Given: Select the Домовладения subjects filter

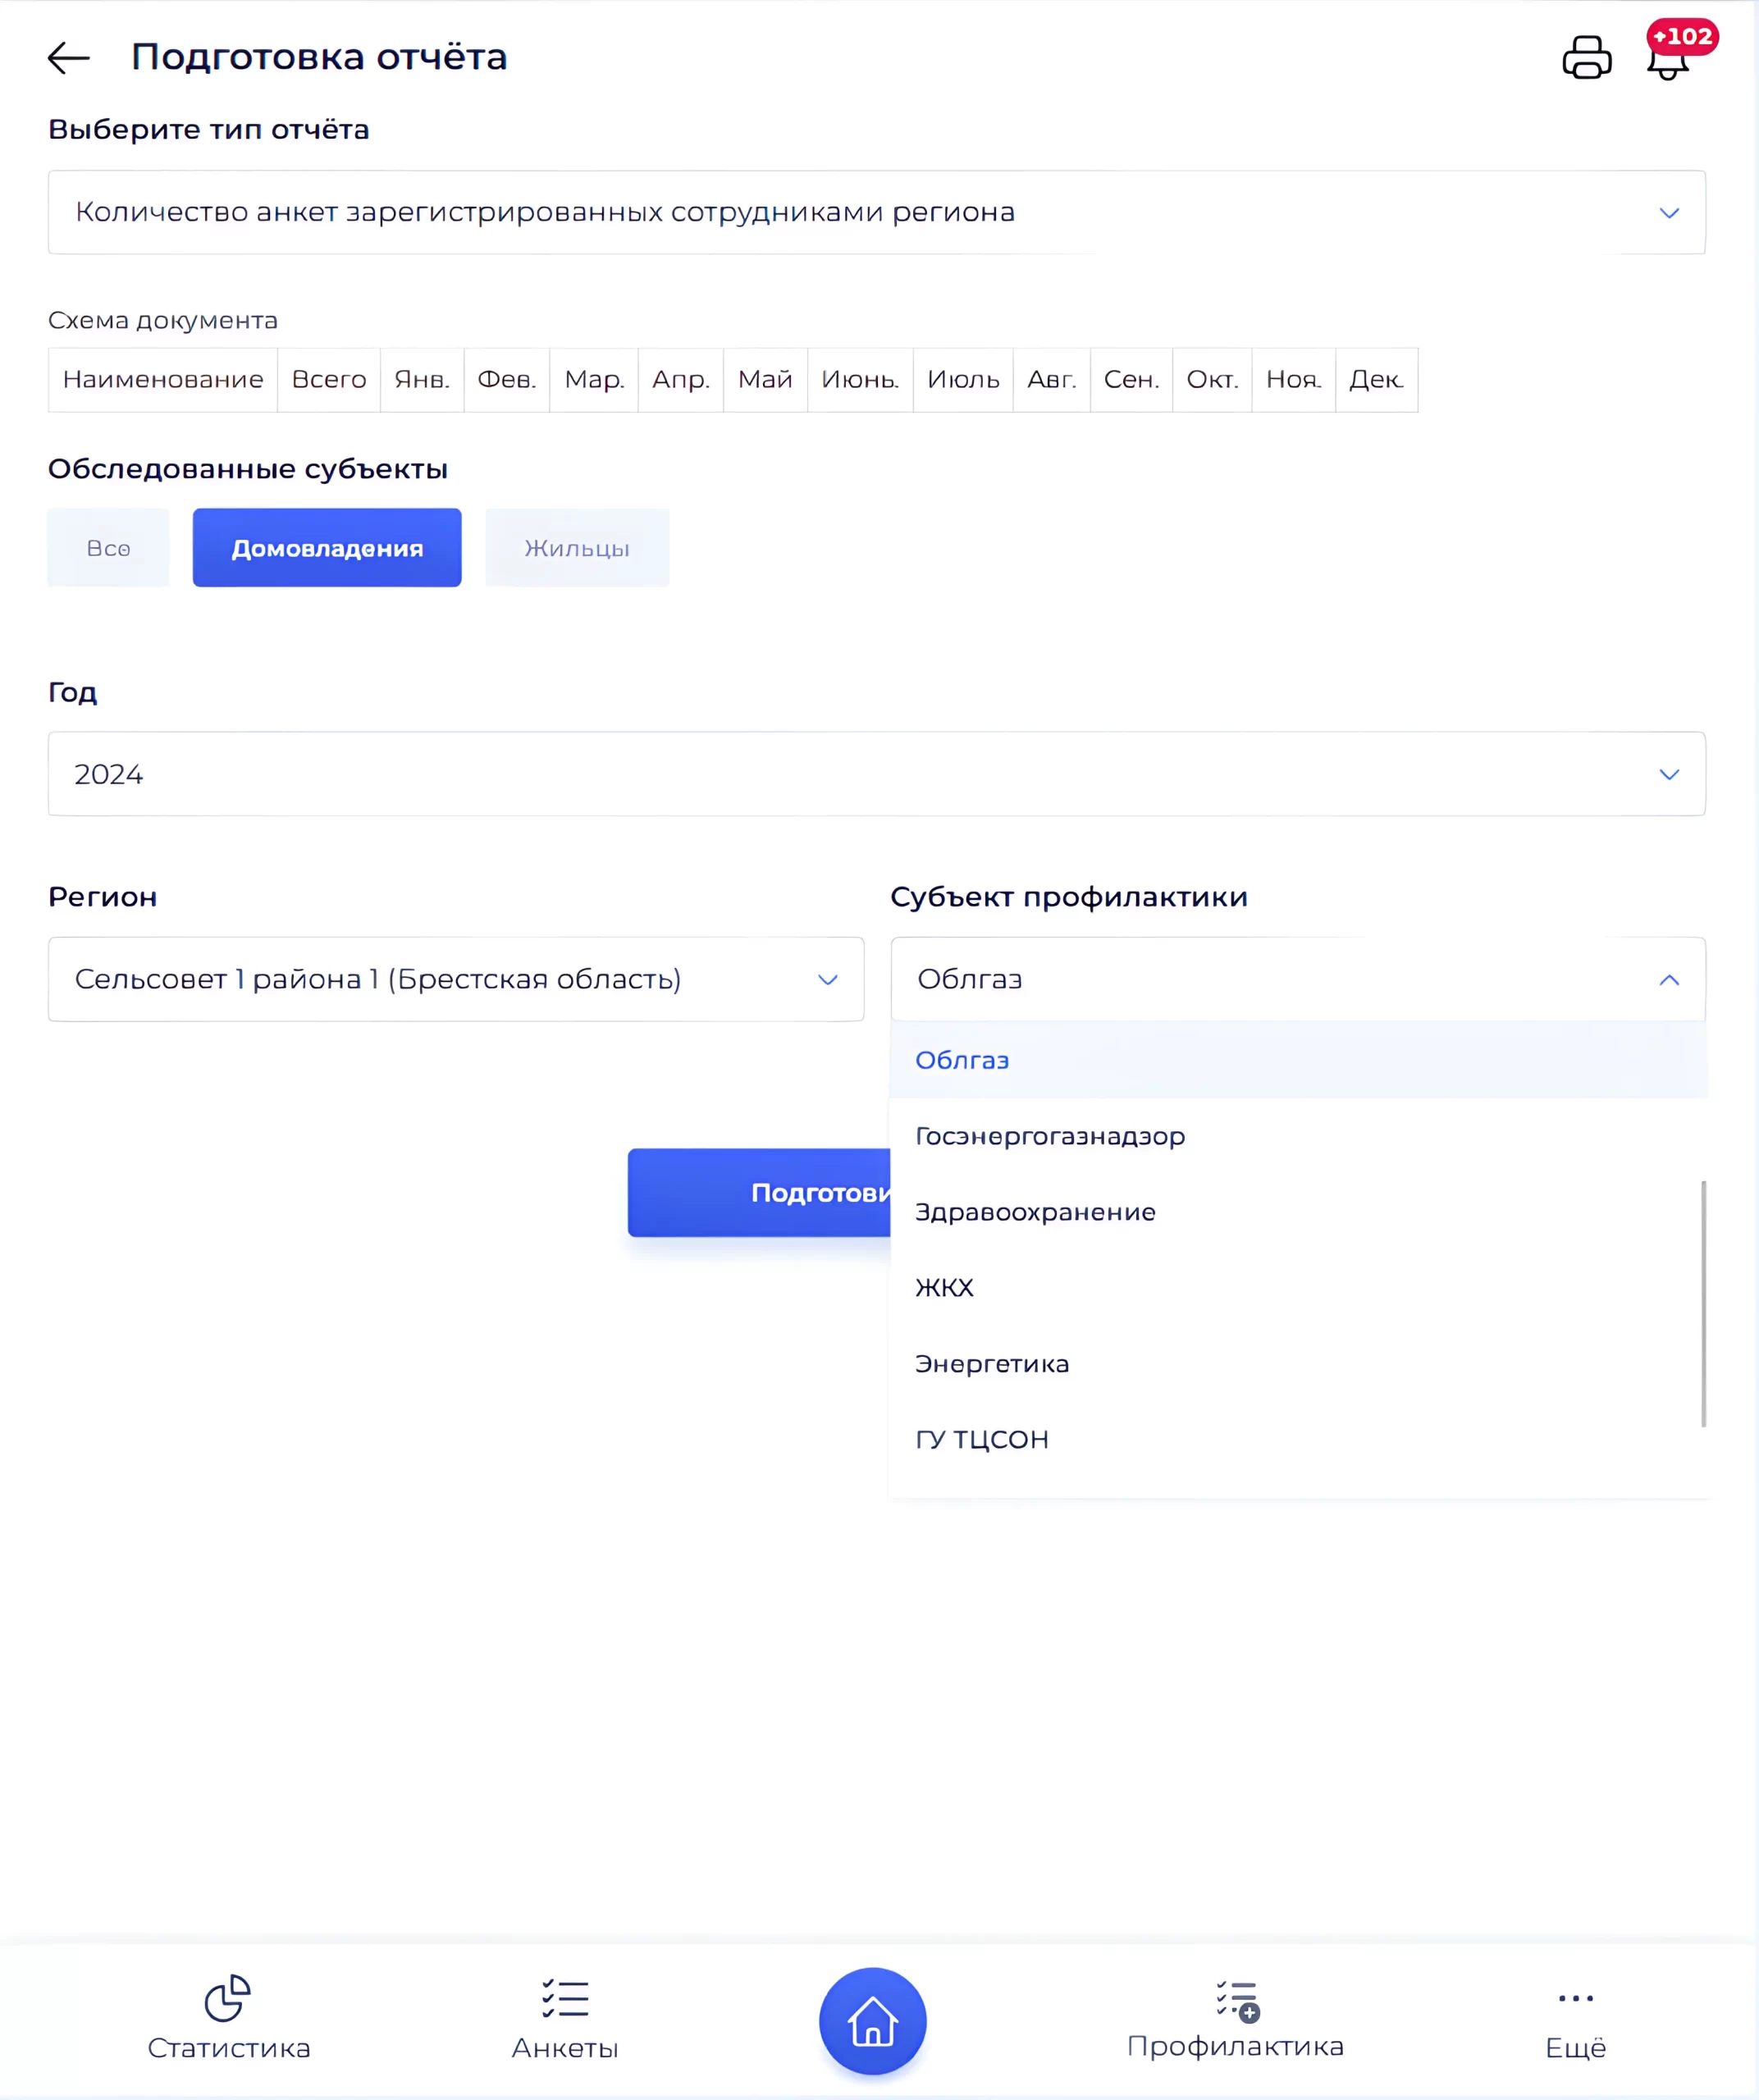Looking at the screenshot, I should [327, 548].
